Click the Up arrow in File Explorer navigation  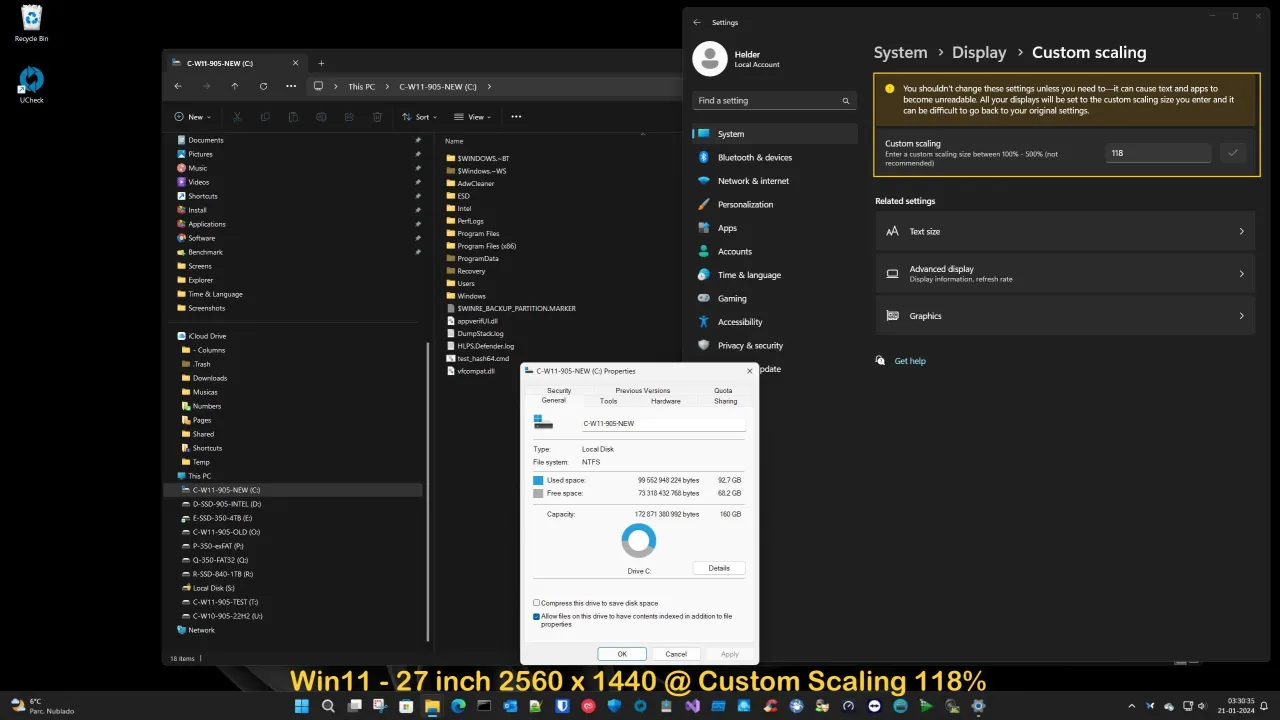pos(235,87)
